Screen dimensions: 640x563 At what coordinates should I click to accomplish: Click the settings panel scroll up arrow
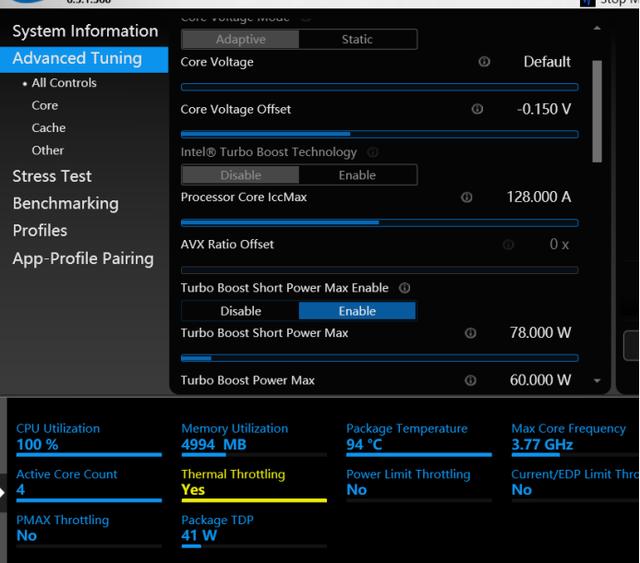[597, 28]
